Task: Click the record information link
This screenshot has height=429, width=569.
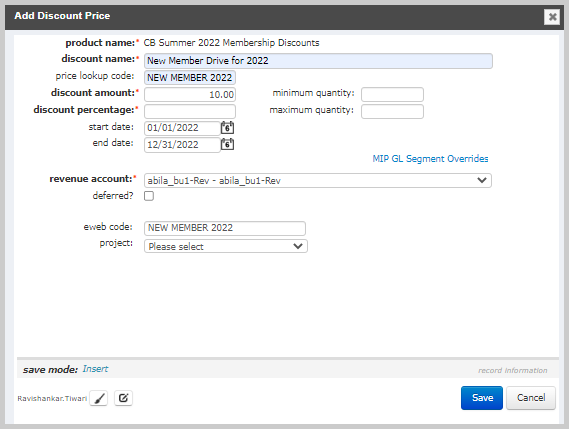Action: tap(512, 370)
